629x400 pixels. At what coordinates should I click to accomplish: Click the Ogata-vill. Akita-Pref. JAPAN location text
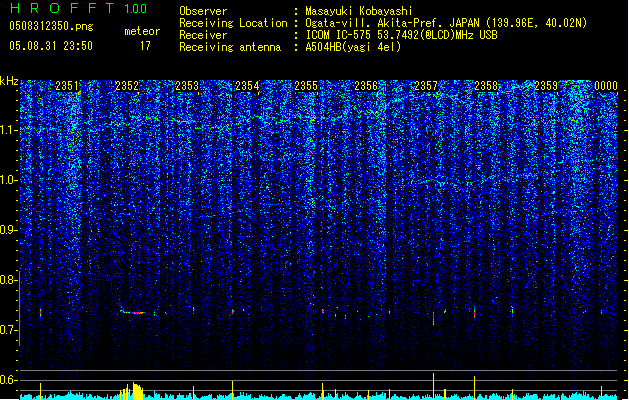click(x=446, y=23)
